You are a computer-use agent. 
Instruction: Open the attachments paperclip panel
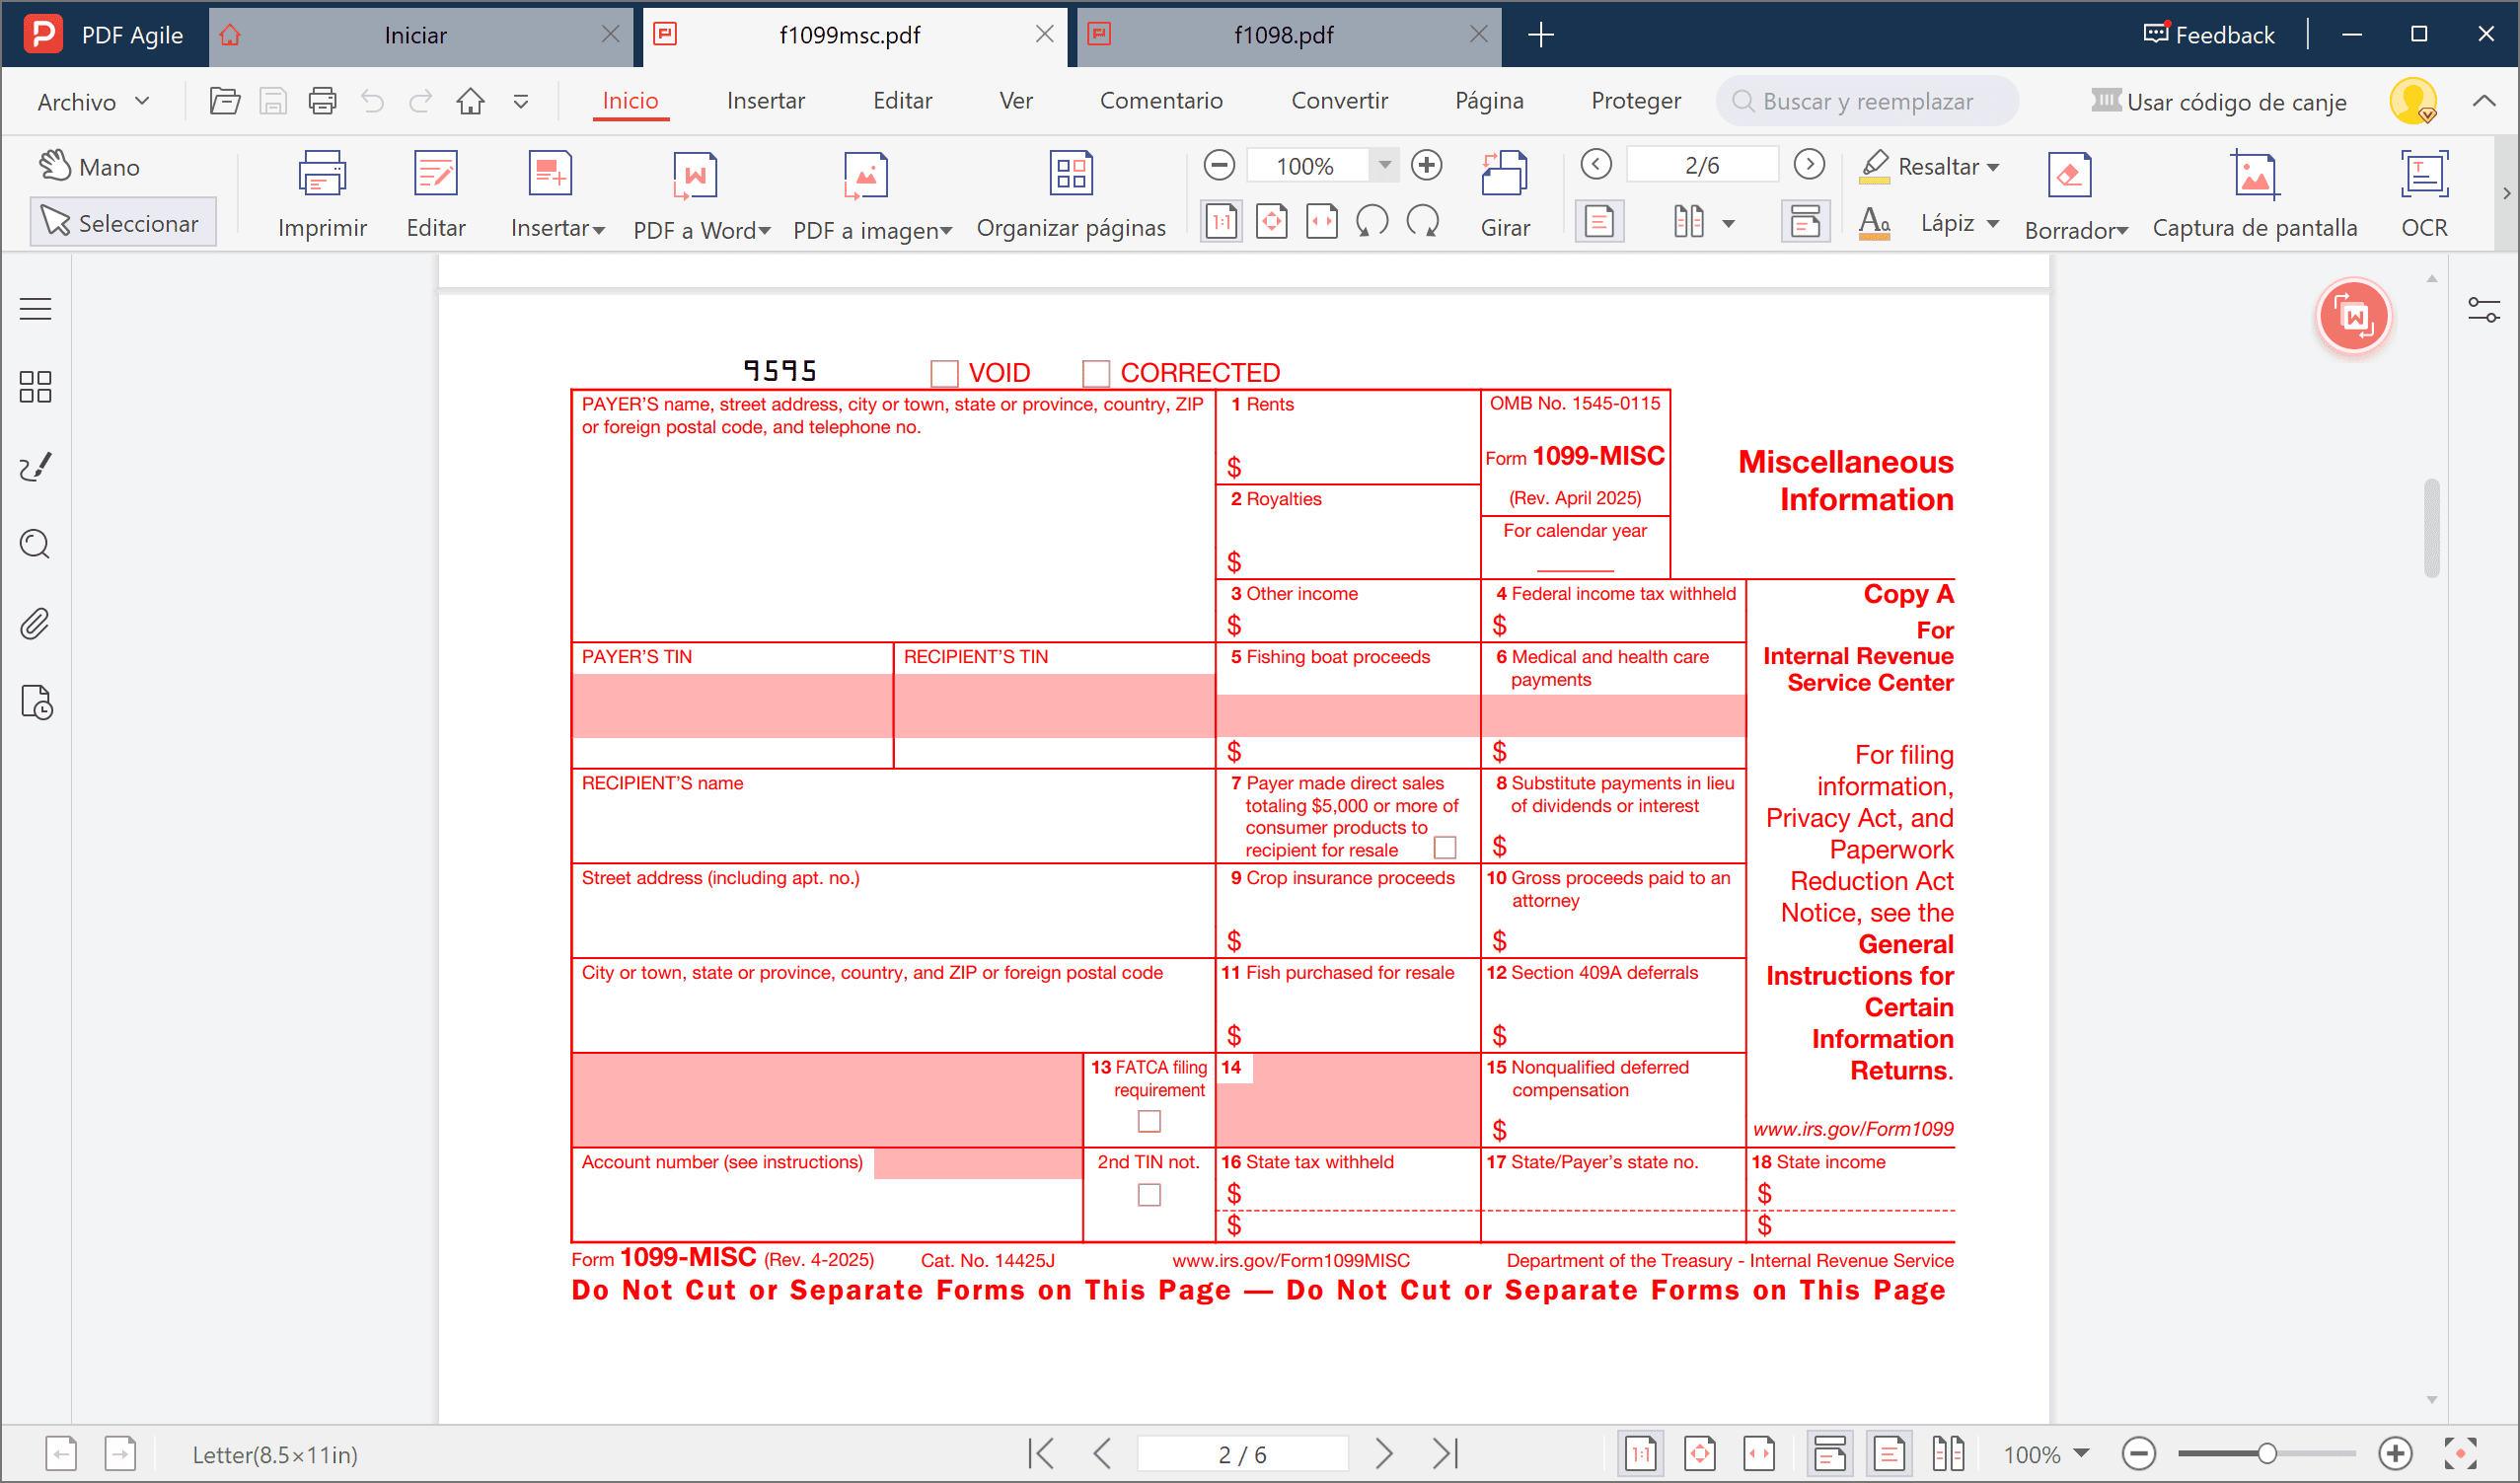point(35,624)
